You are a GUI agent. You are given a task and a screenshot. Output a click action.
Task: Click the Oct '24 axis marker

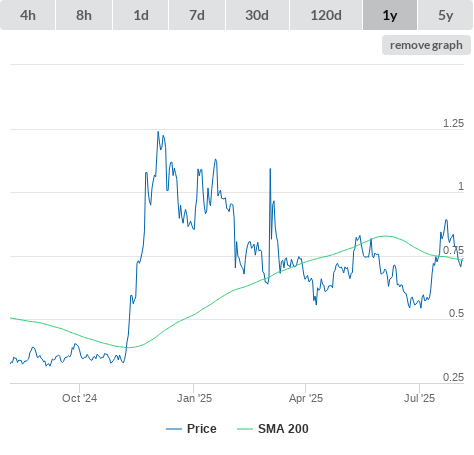79,398
